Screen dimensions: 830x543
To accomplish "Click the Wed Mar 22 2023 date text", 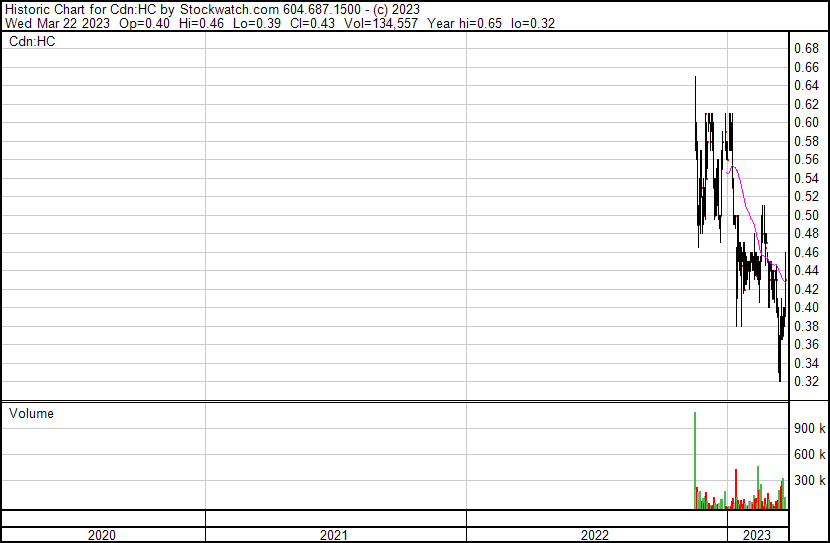I will point(53,23).
